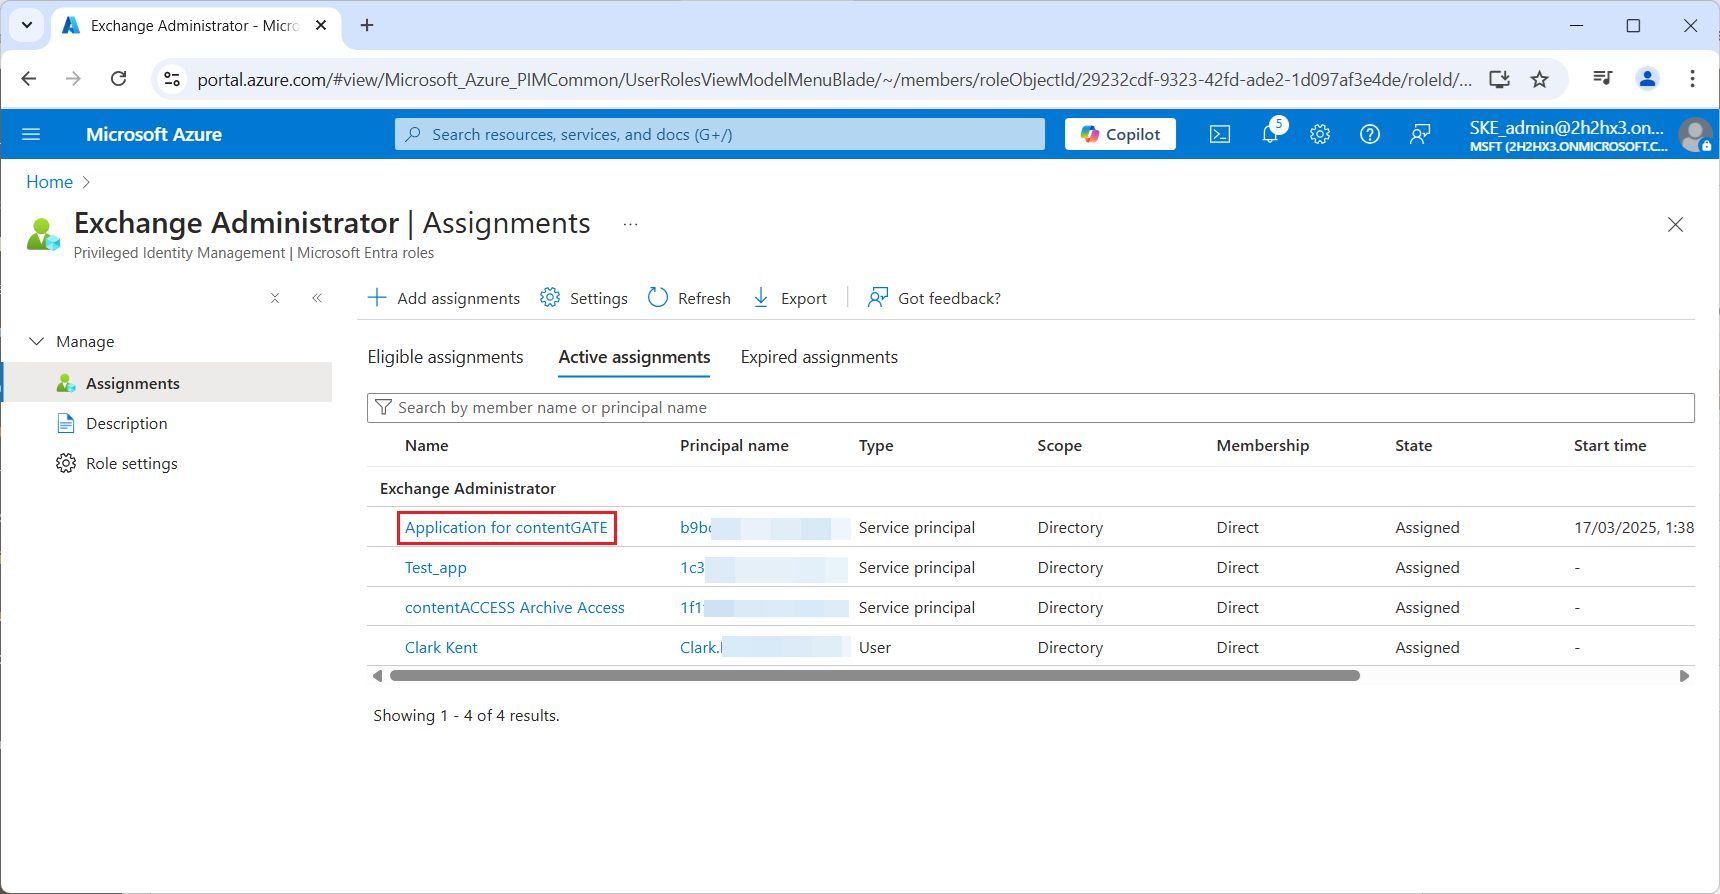Switch to Eligible assignments tab
Screen dimensions: 1720x894
click(x=445, y=357)
